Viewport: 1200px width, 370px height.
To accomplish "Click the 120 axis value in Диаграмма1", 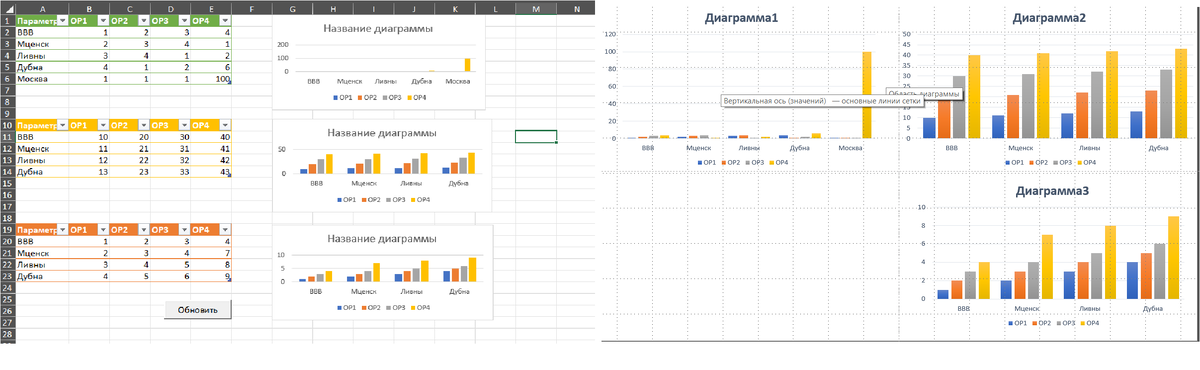I will tap(609, 35).
